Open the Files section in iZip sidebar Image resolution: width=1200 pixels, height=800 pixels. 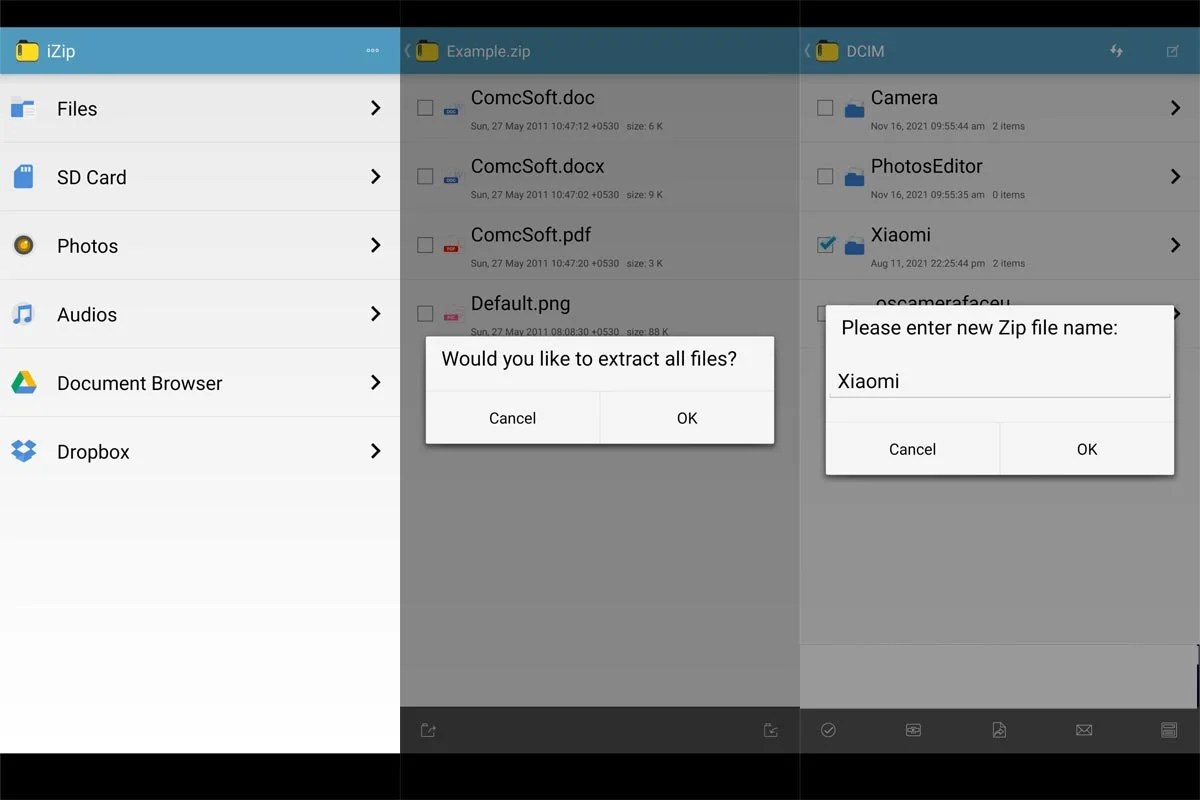[24, 108]
